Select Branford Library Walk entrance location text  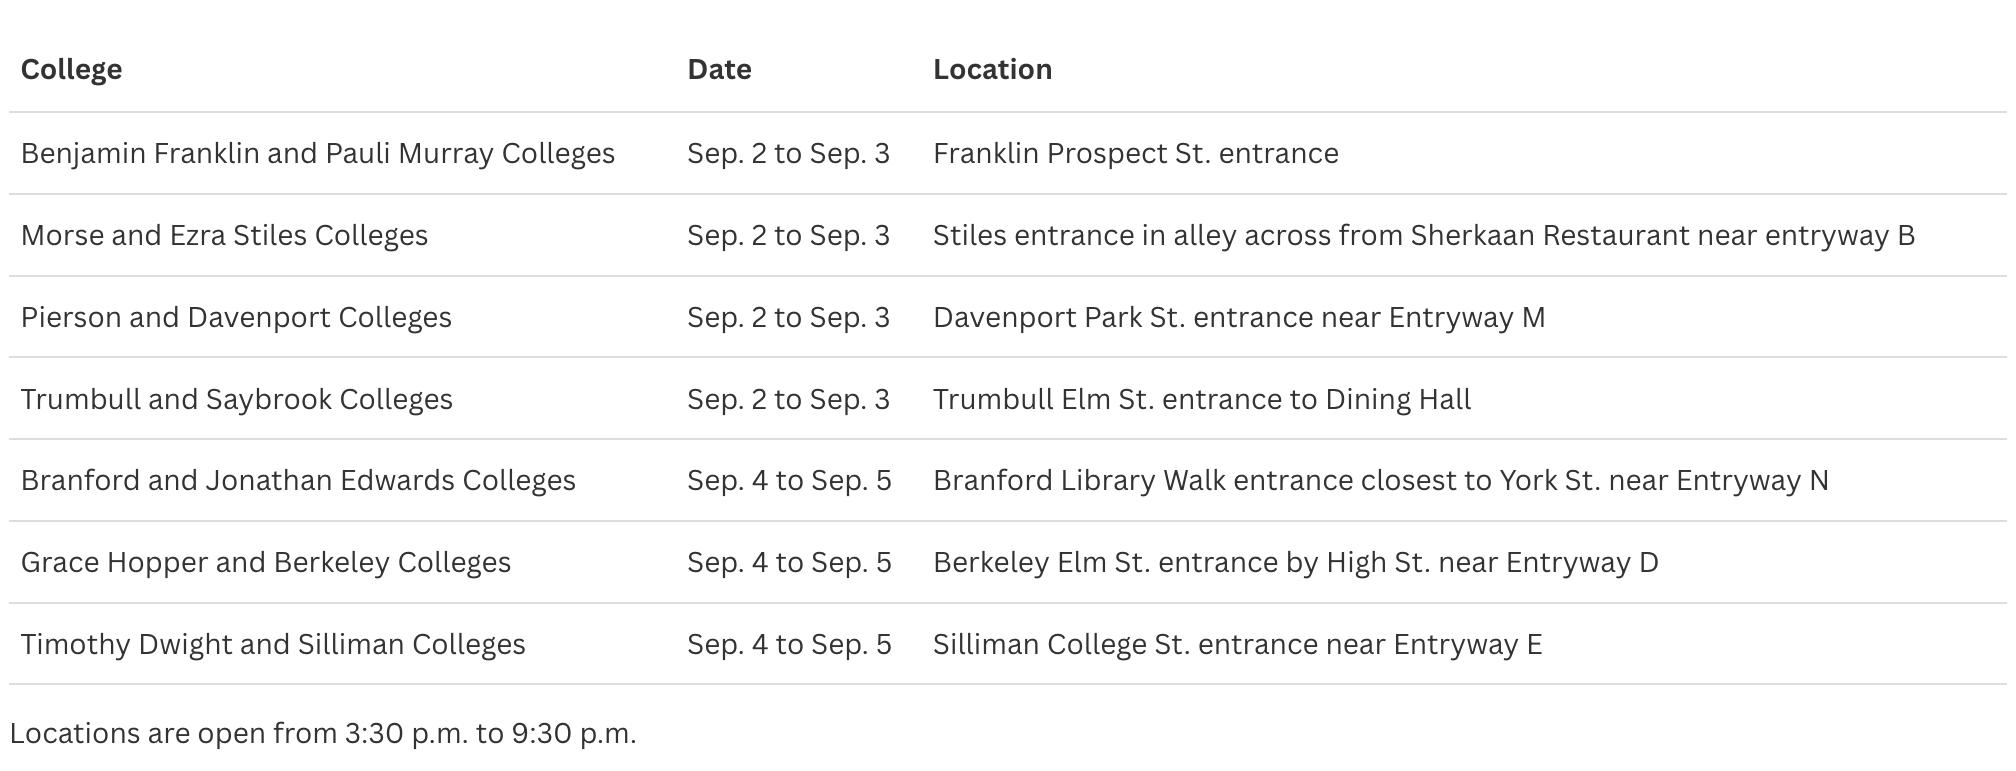(x=1380, y=480)
